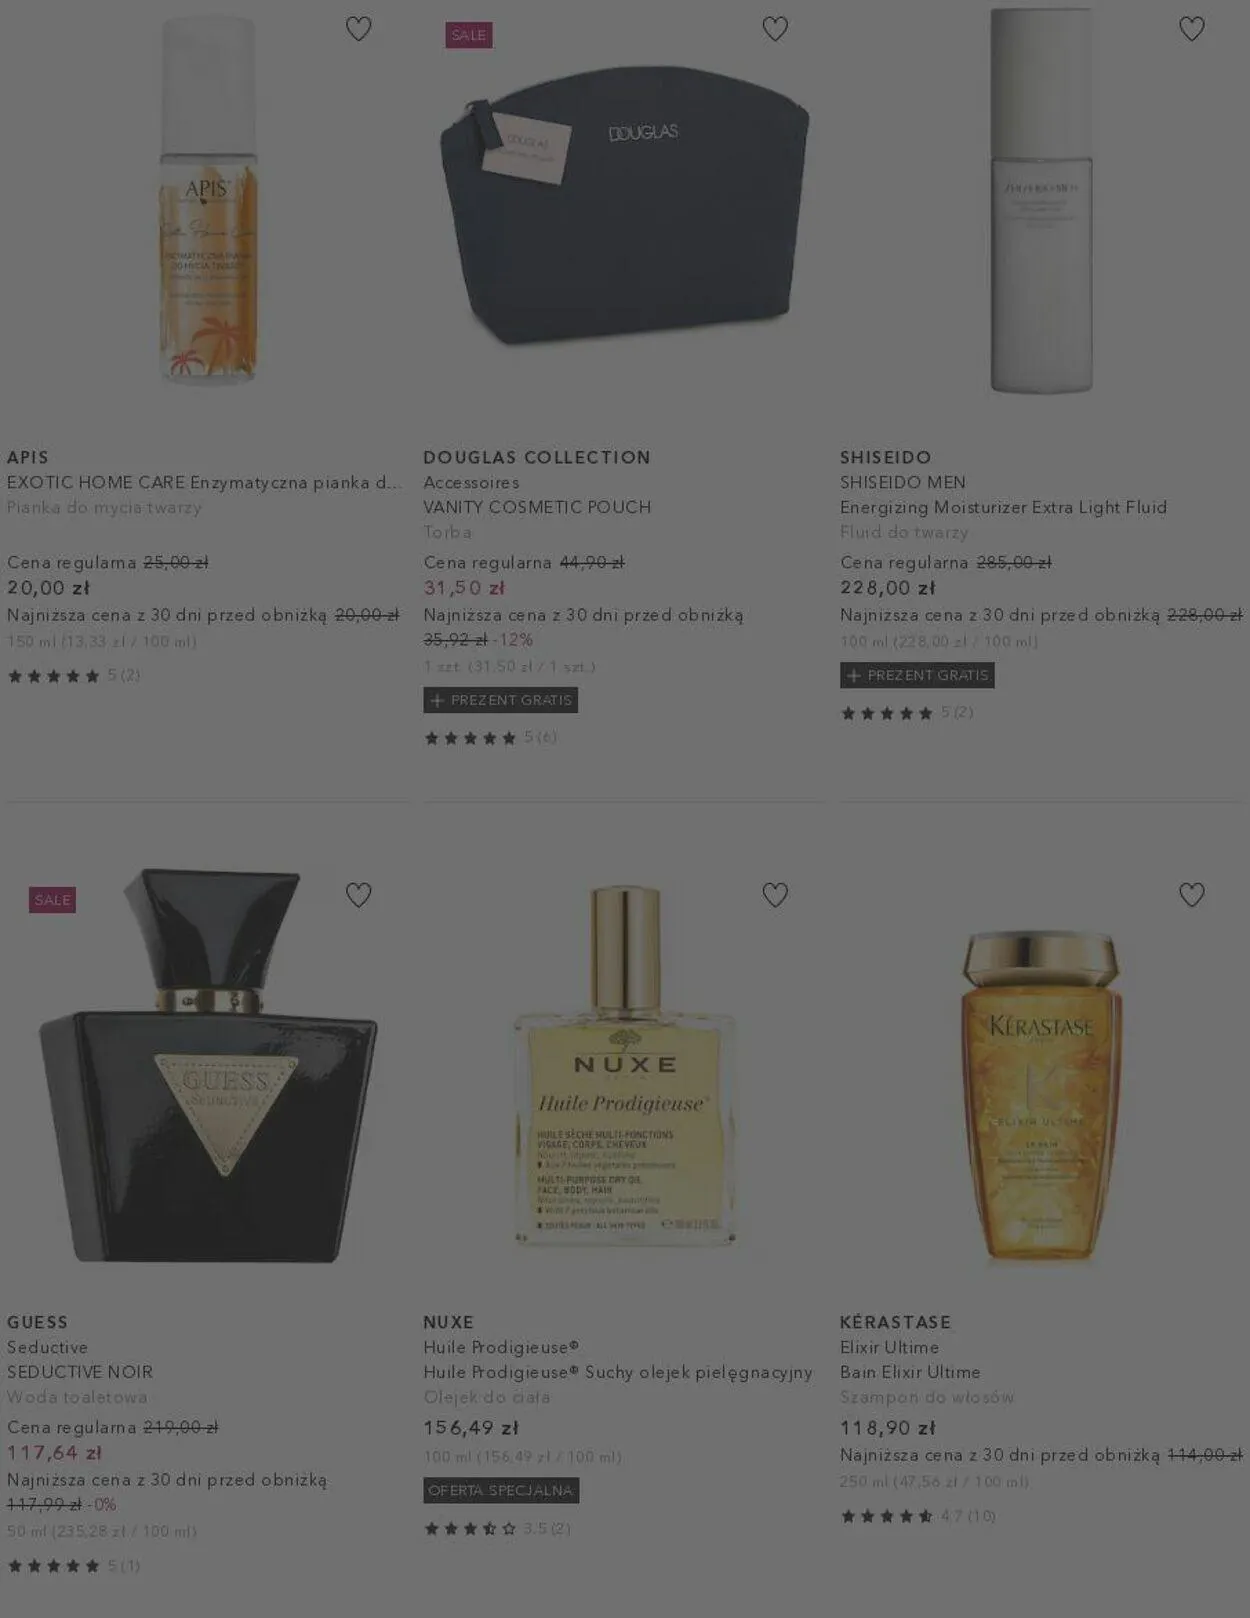The height and width of the screenshot is (1618, 1250).
Task: View the Douglas cosmetic pouch image
Action: tap(625, 207)
